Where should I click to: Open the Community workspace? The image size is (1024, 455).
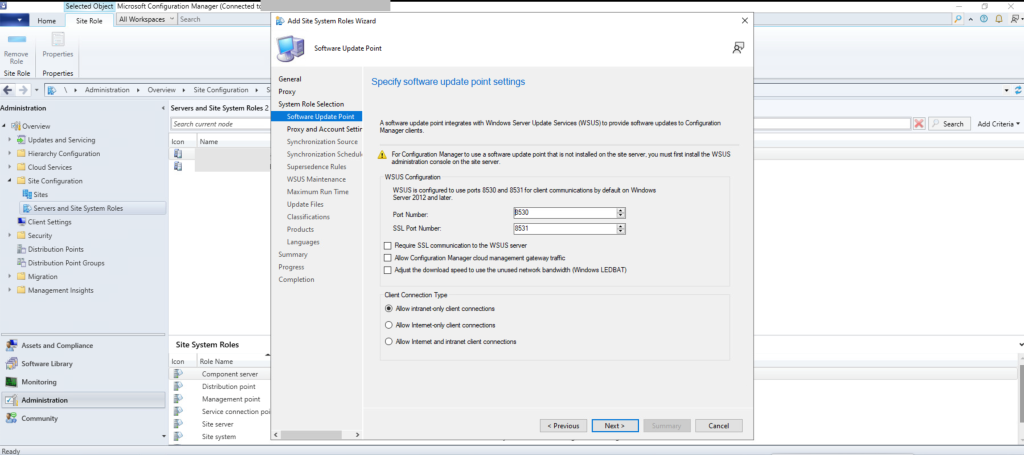click(39, 418)
